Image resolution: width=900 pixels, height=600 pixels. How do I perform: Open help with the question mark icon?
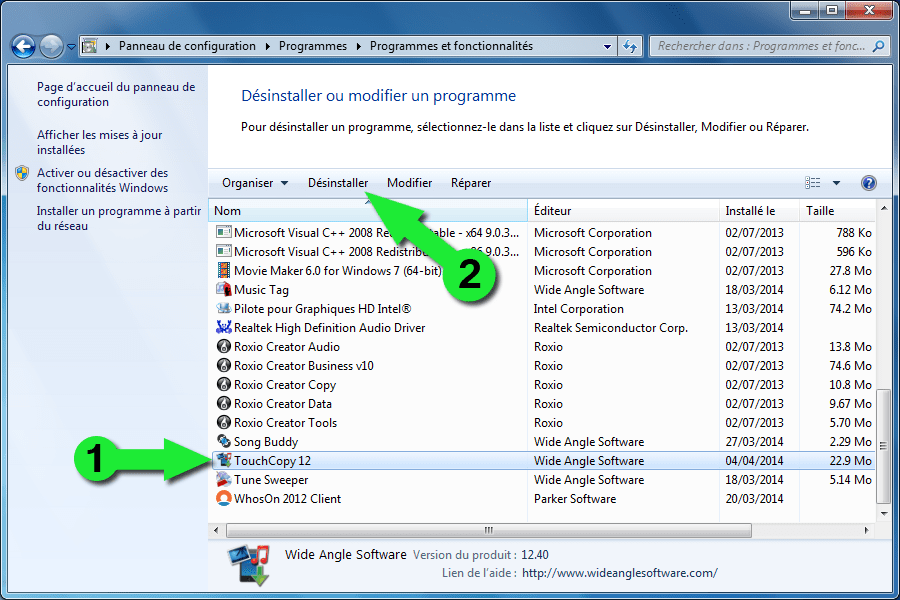point(868,183)
